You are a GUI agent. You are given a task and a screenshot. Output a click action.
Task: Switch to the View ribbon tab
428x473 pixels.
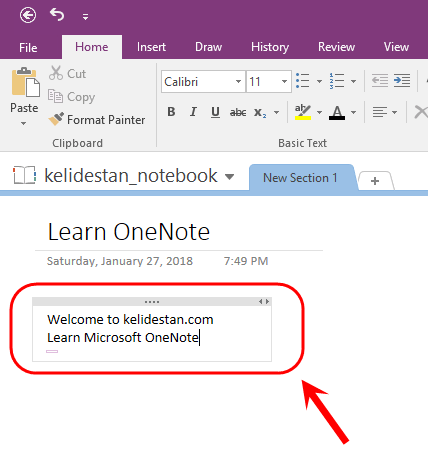point(396,47)
